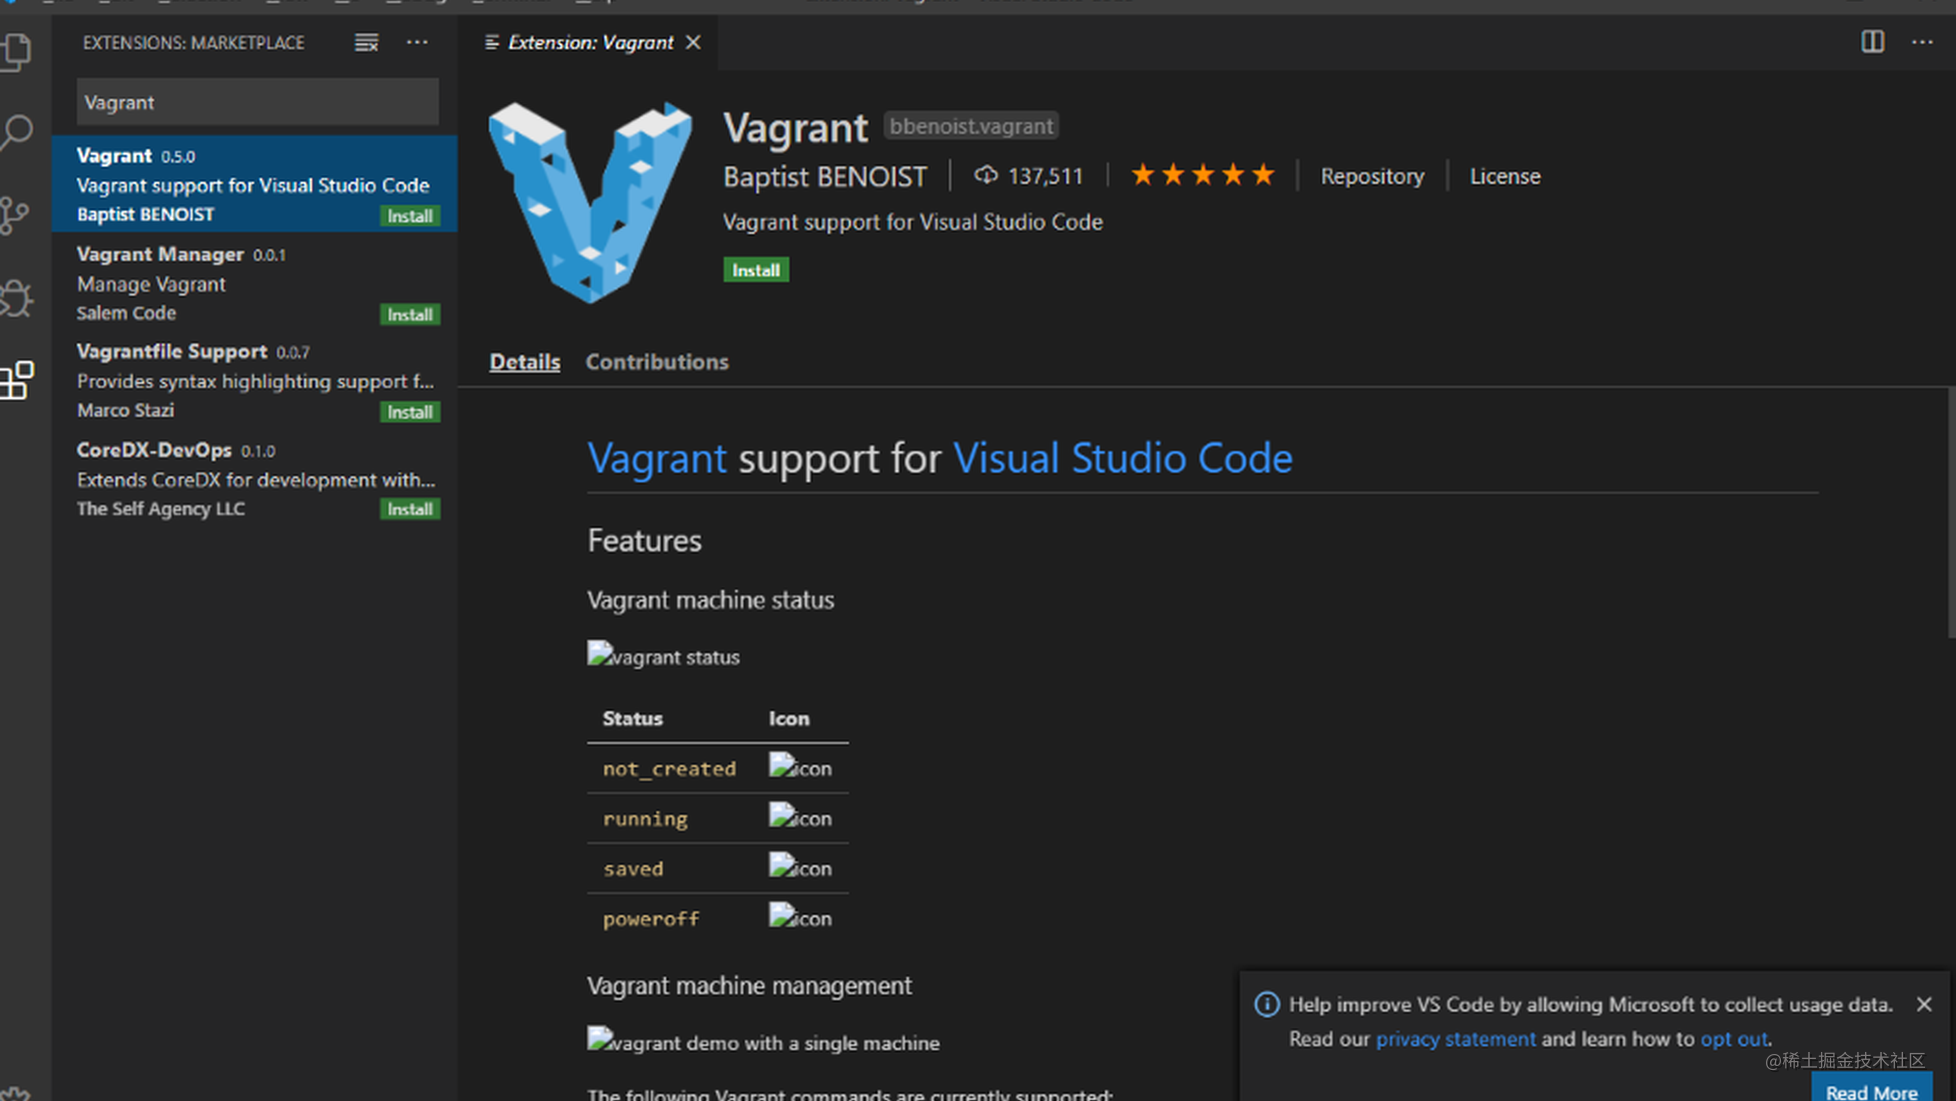
Task: Select the Vagrantfile Support extension entry
Action: 255,380
